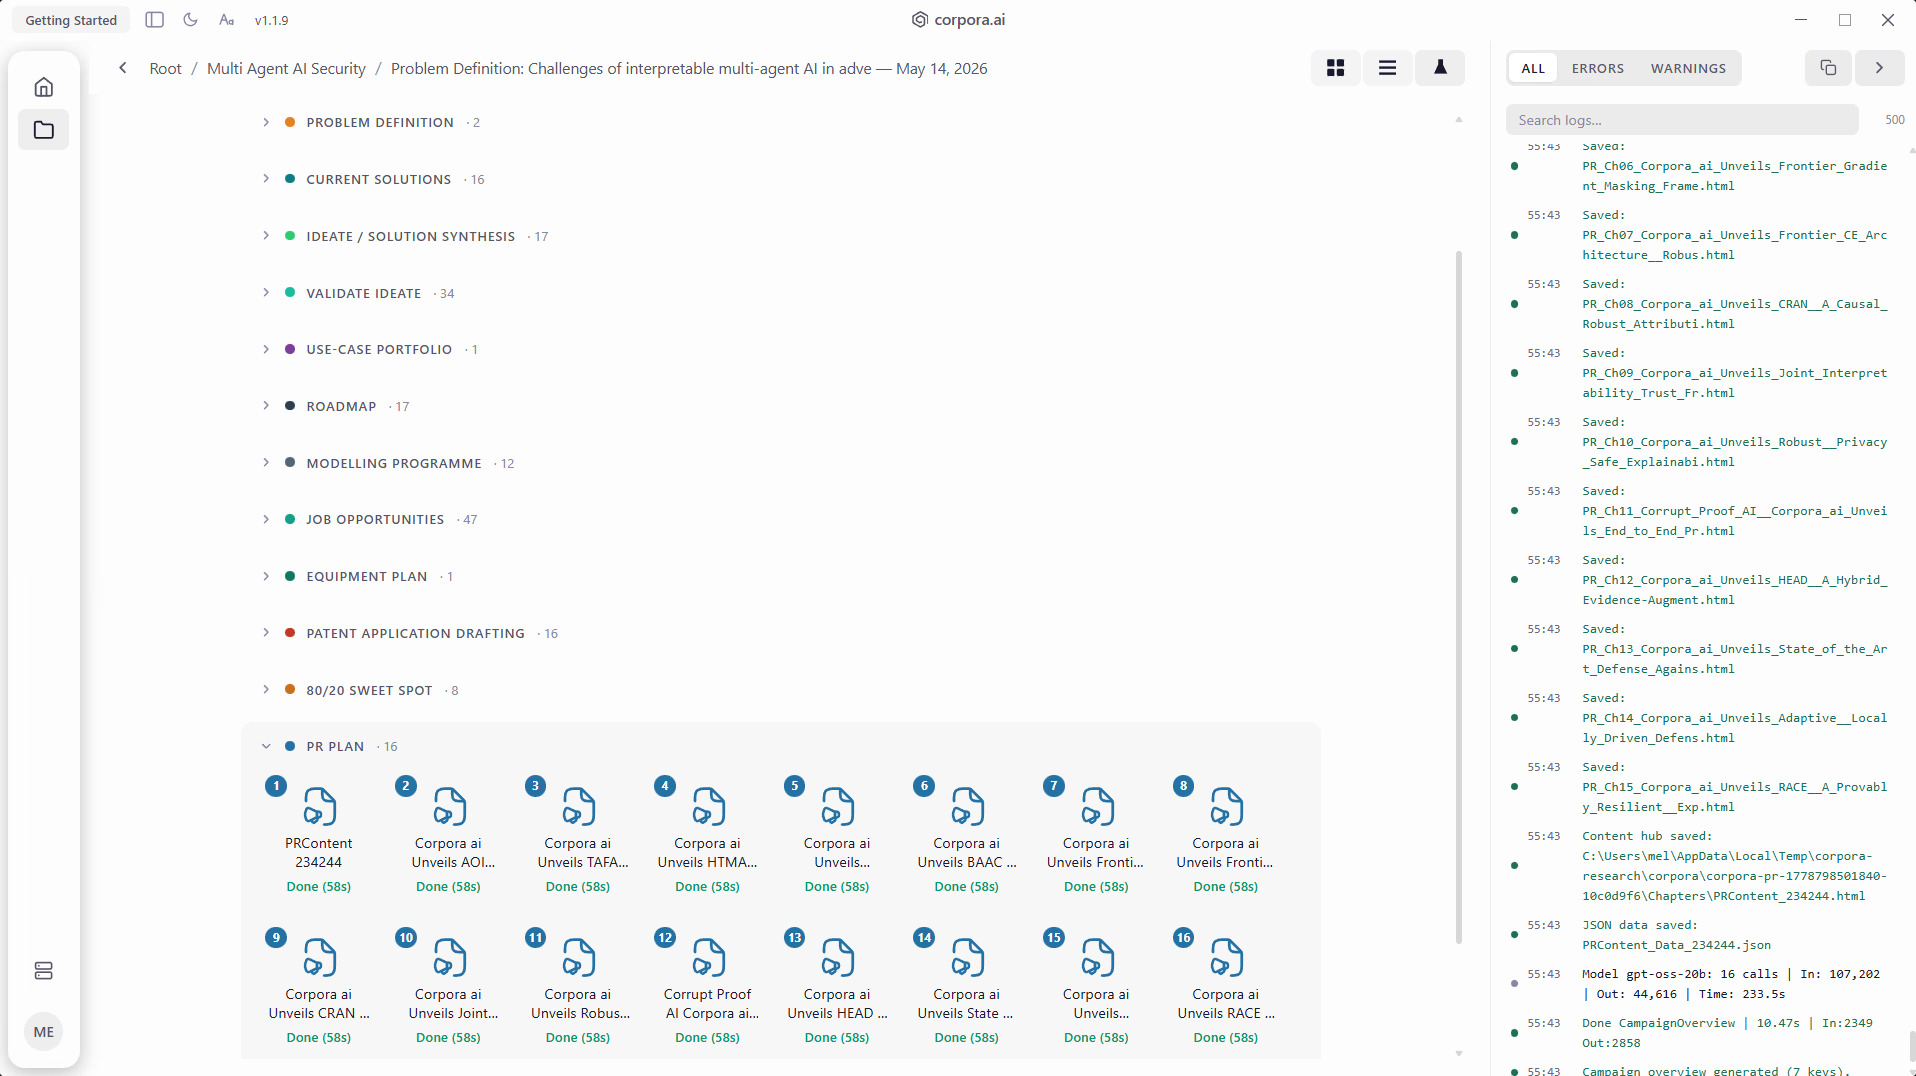The image size is (1916, 1076).
Task: Switch to grid view
Action: coord(1335,68)
